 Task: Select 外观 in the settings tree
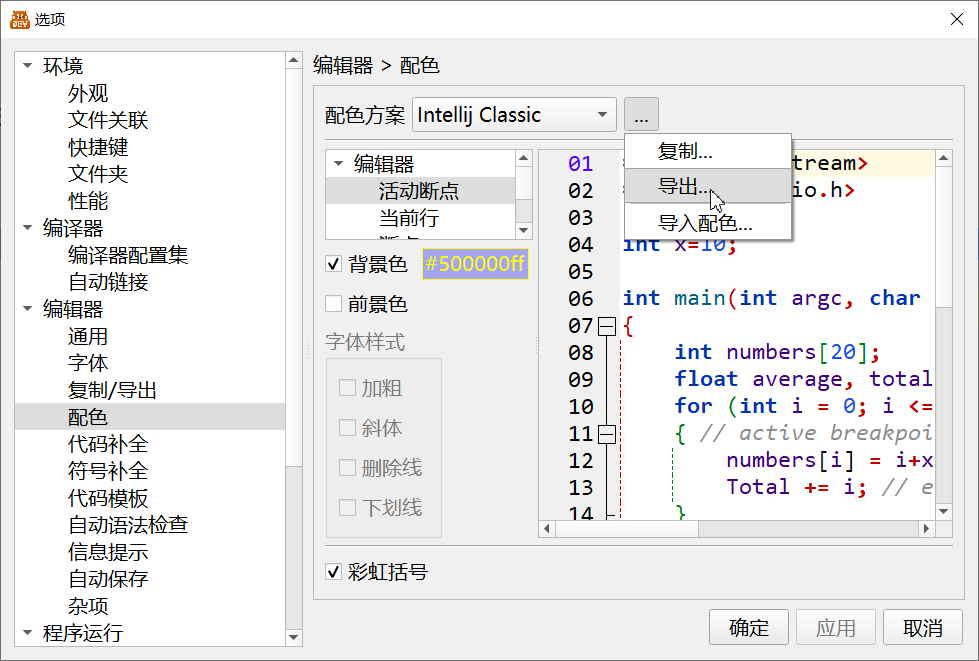(x=88, y=93)
